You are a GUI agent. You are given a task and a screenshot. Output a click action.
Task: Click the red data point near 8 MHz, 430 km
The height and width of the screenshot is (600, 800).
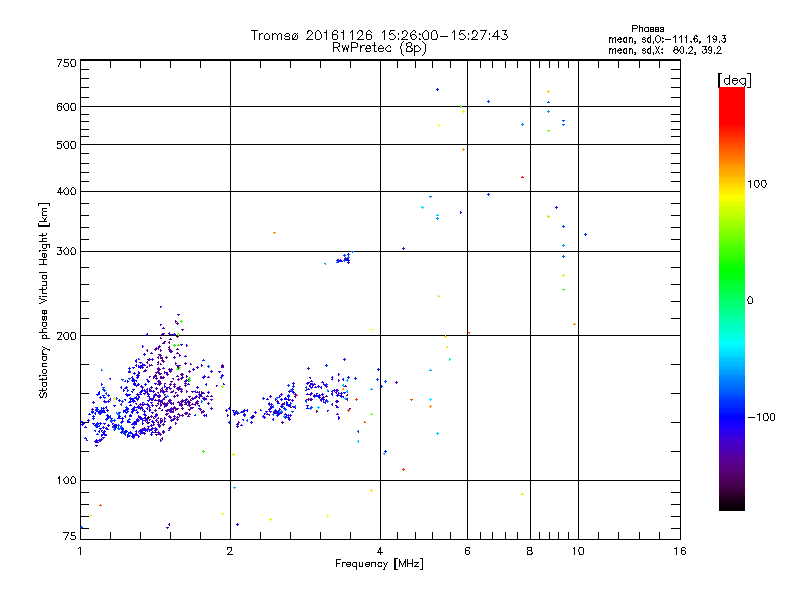pyautogui.click(x=522, y=177)
